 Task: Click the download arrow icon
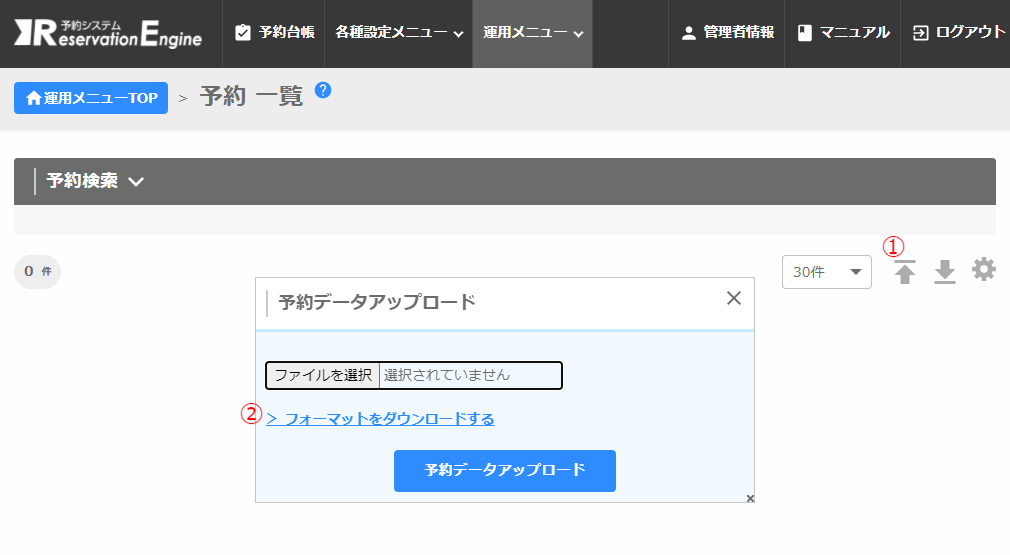click(x=945, y=272)
